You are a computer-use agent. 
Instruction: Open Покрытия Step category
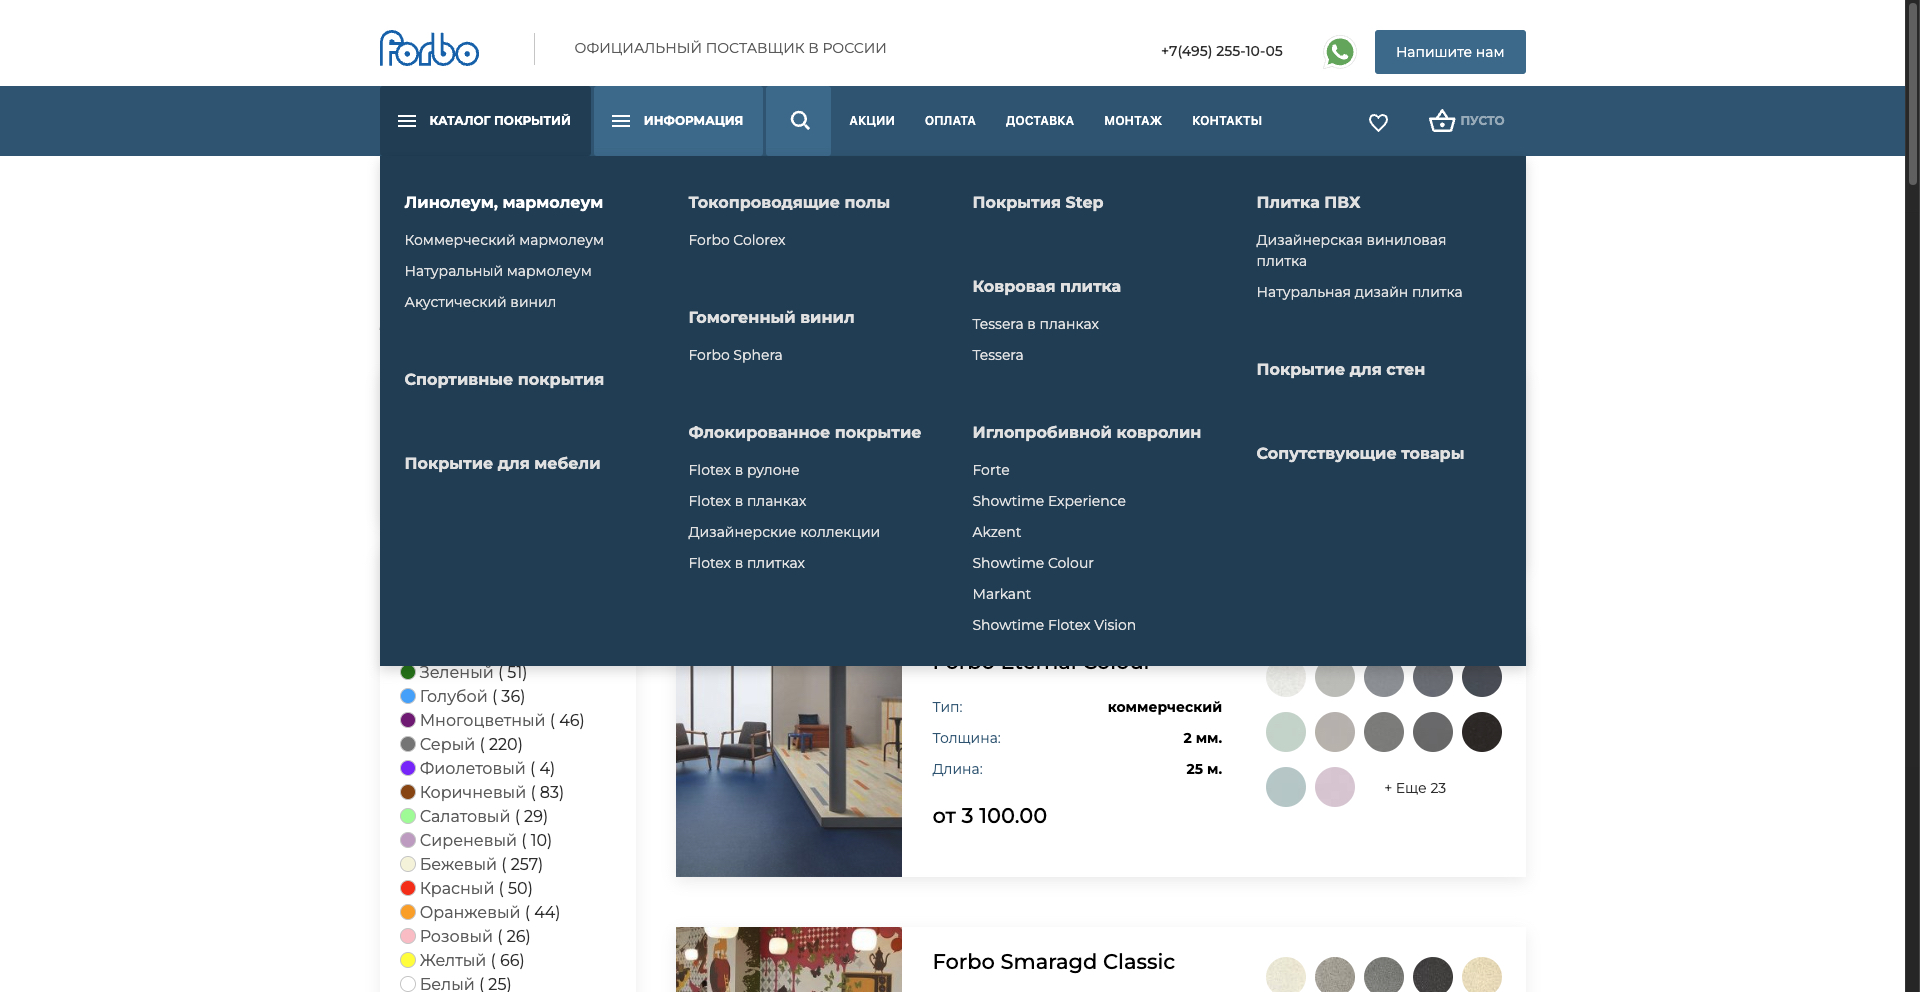click(1037, 202)
